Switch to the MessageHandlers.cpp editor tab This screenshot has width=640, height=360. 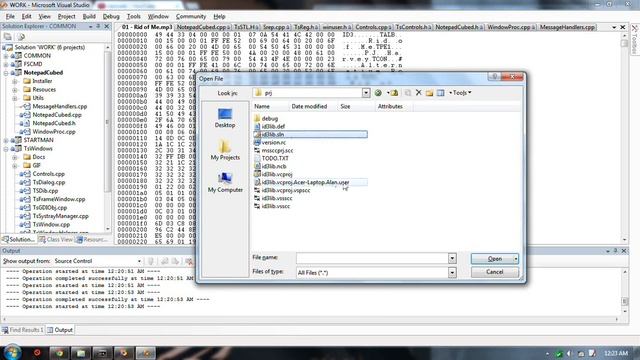[x=567, y=27]
